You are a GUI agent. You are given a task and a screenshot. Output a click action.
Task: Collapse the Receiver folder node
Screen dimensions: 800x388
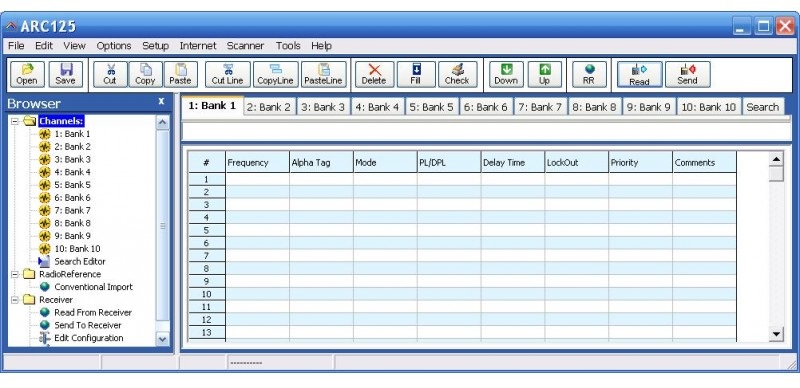(15, 300)
